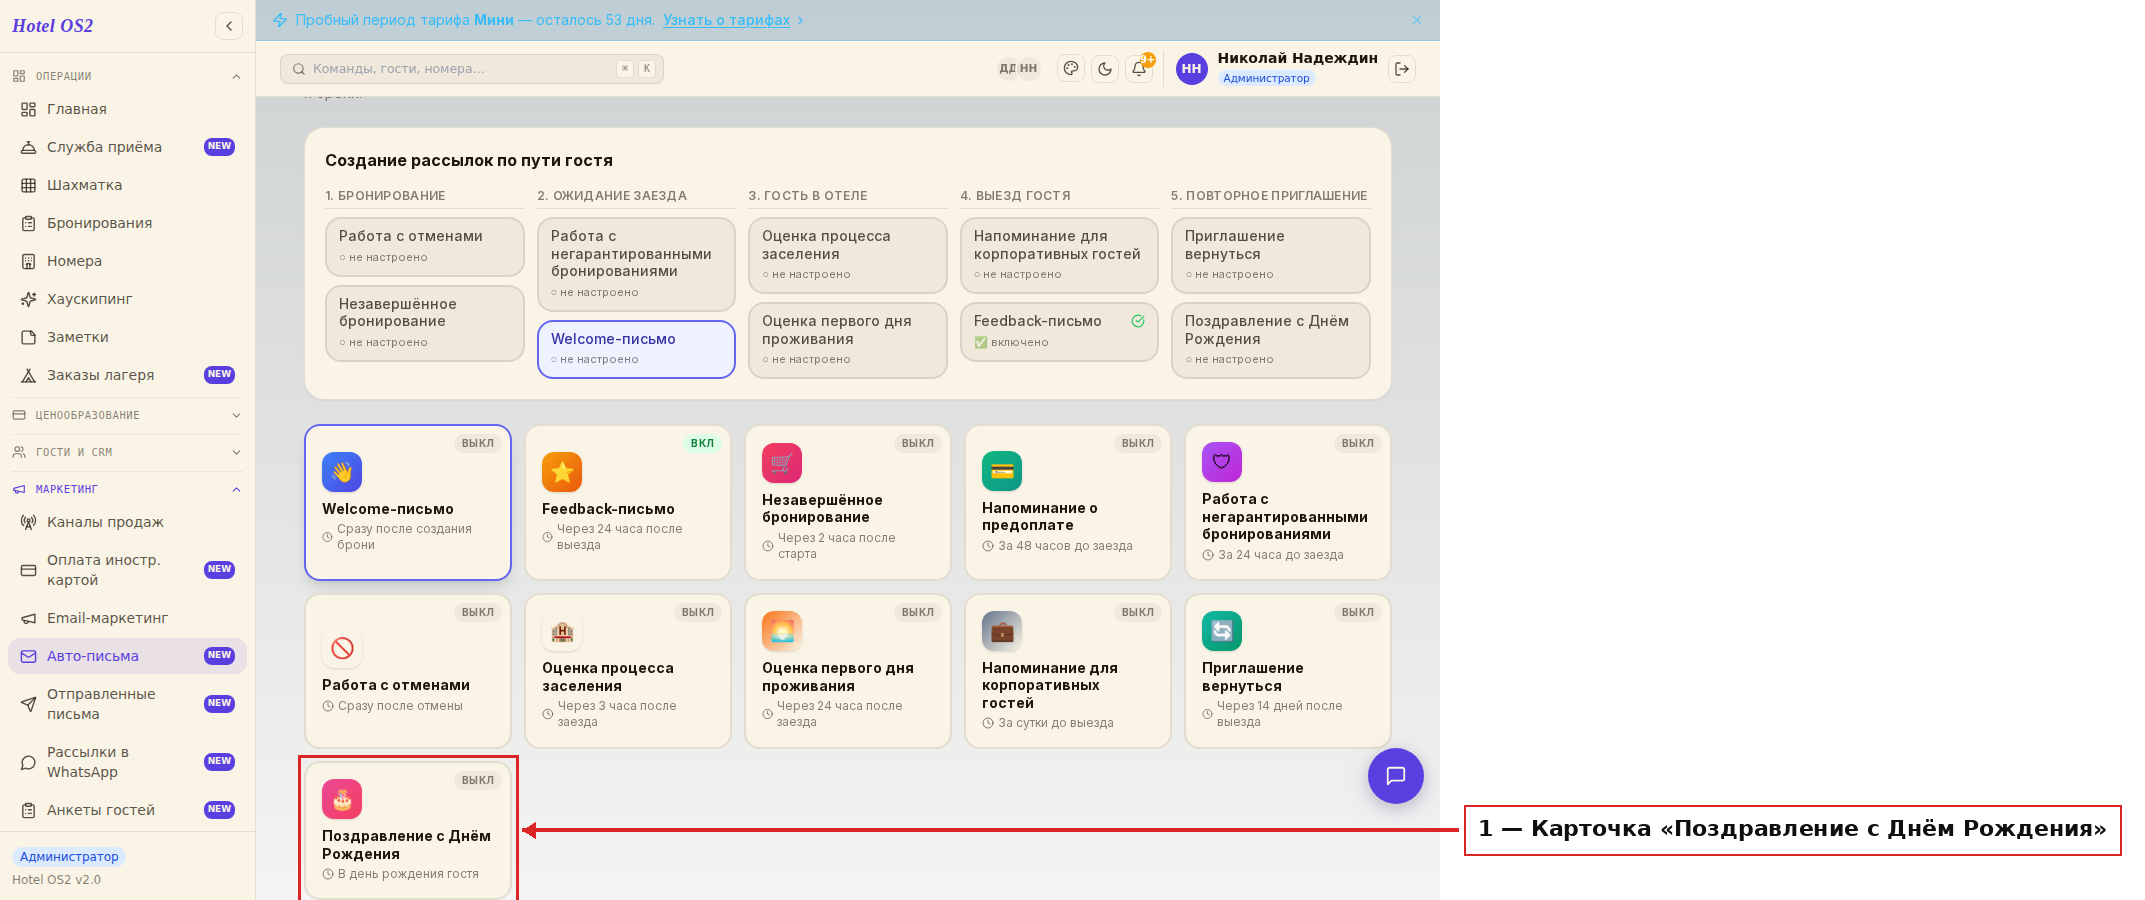Screen dimensions: 2145x900
Task: Click the cart icon on Незавершённое бронирование card
Action: (x=782, y=463)
